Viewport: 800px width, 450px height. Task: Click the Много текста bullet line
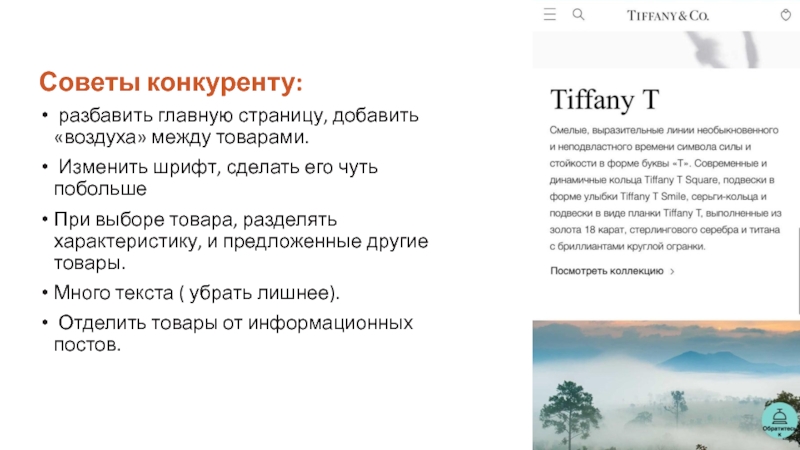[x=195, y=293]
